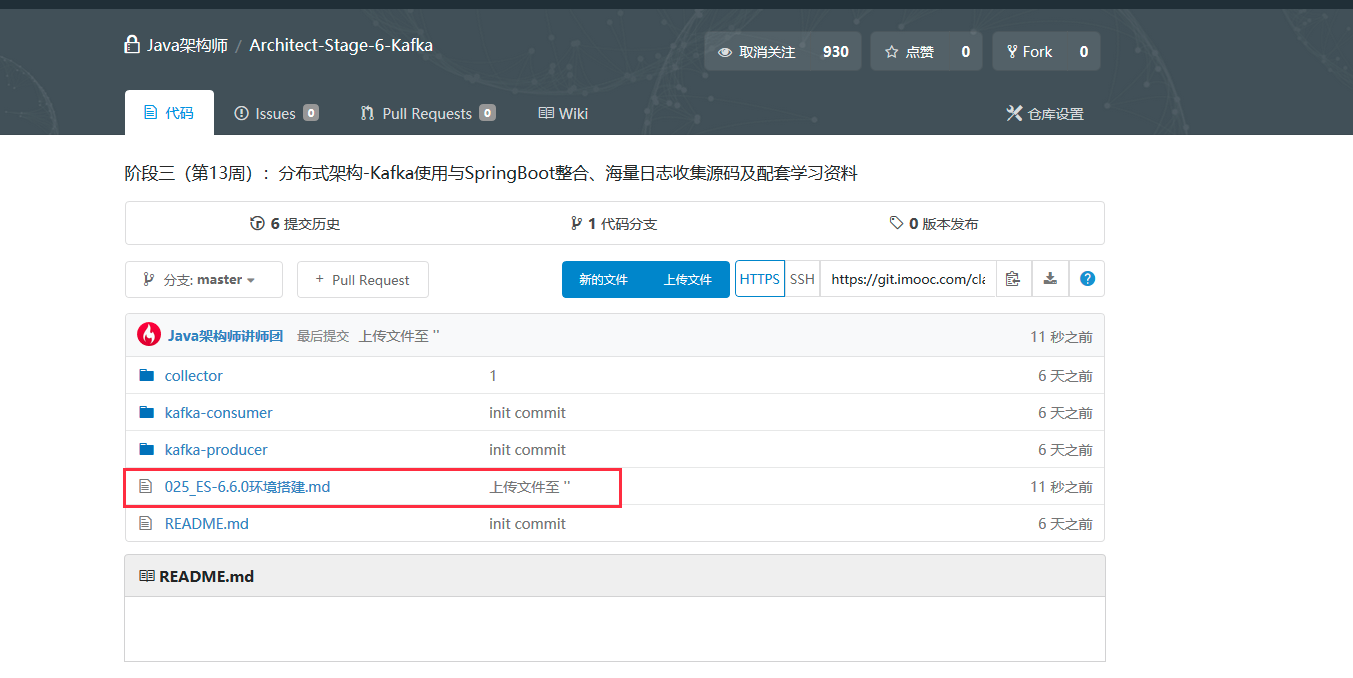Viewport: 1353px width, 678px height.
Task: Open the collector commit message '1'
Action: coord(493,376)
